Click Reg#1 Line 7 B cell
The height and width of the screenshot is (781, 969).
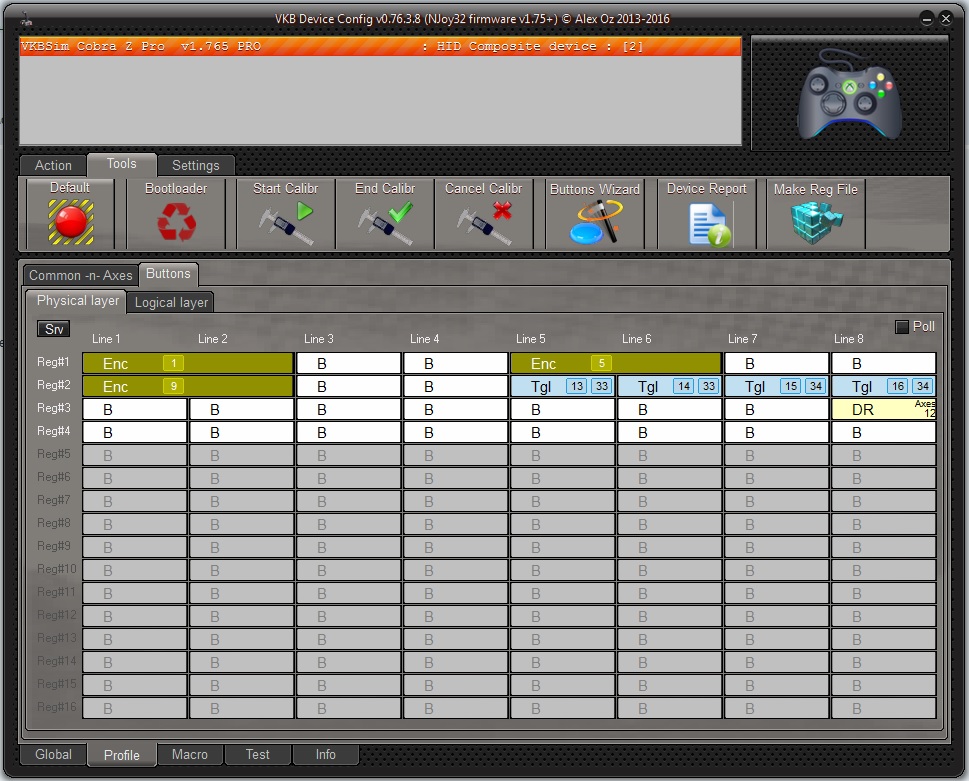[x=776, y=363]
